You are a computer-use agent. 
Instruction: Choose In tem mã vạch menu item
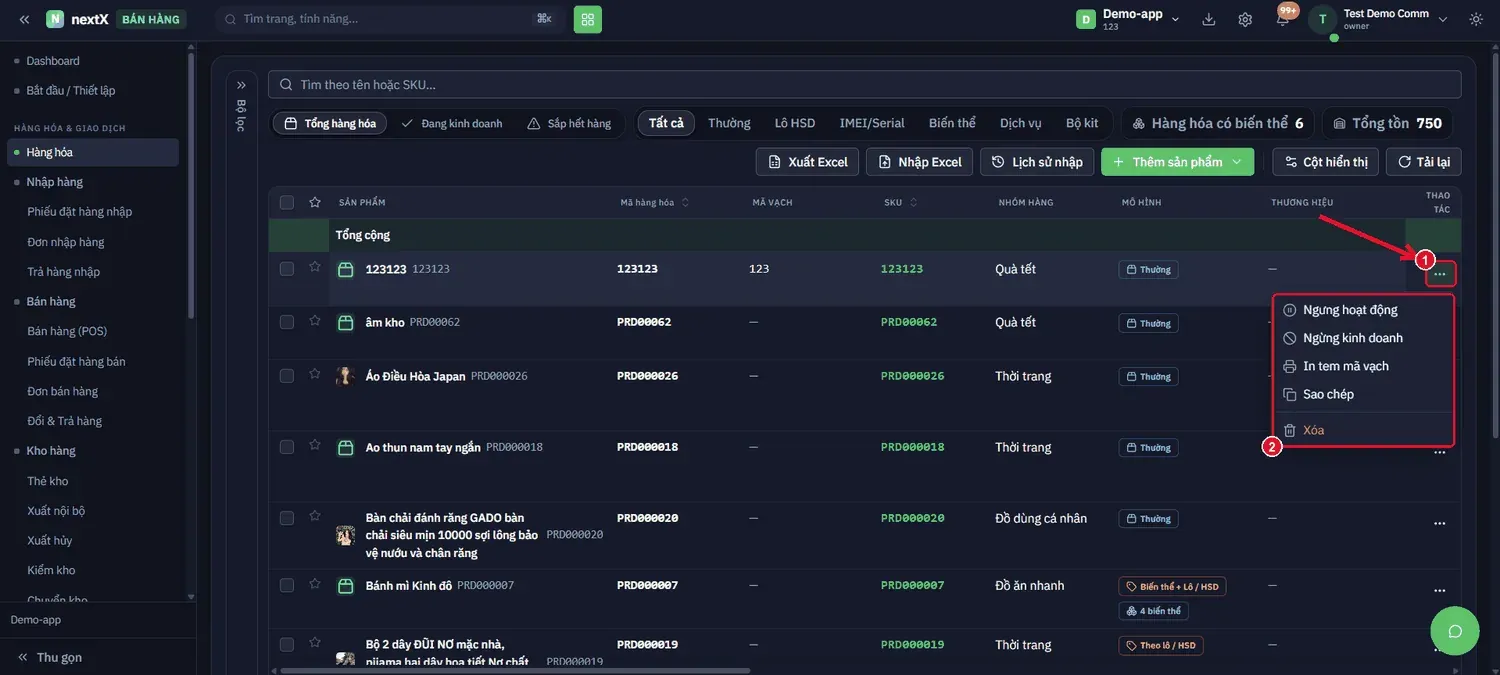point(1364,366)
